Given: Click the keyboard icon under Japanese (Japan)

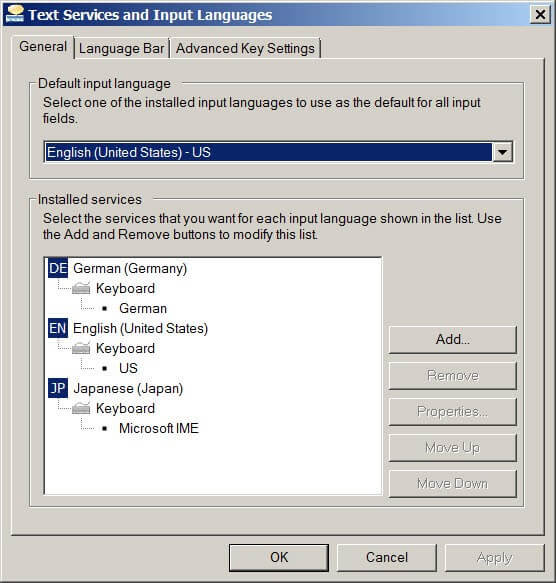Looking at the screenshot, I should click(81, 408).
